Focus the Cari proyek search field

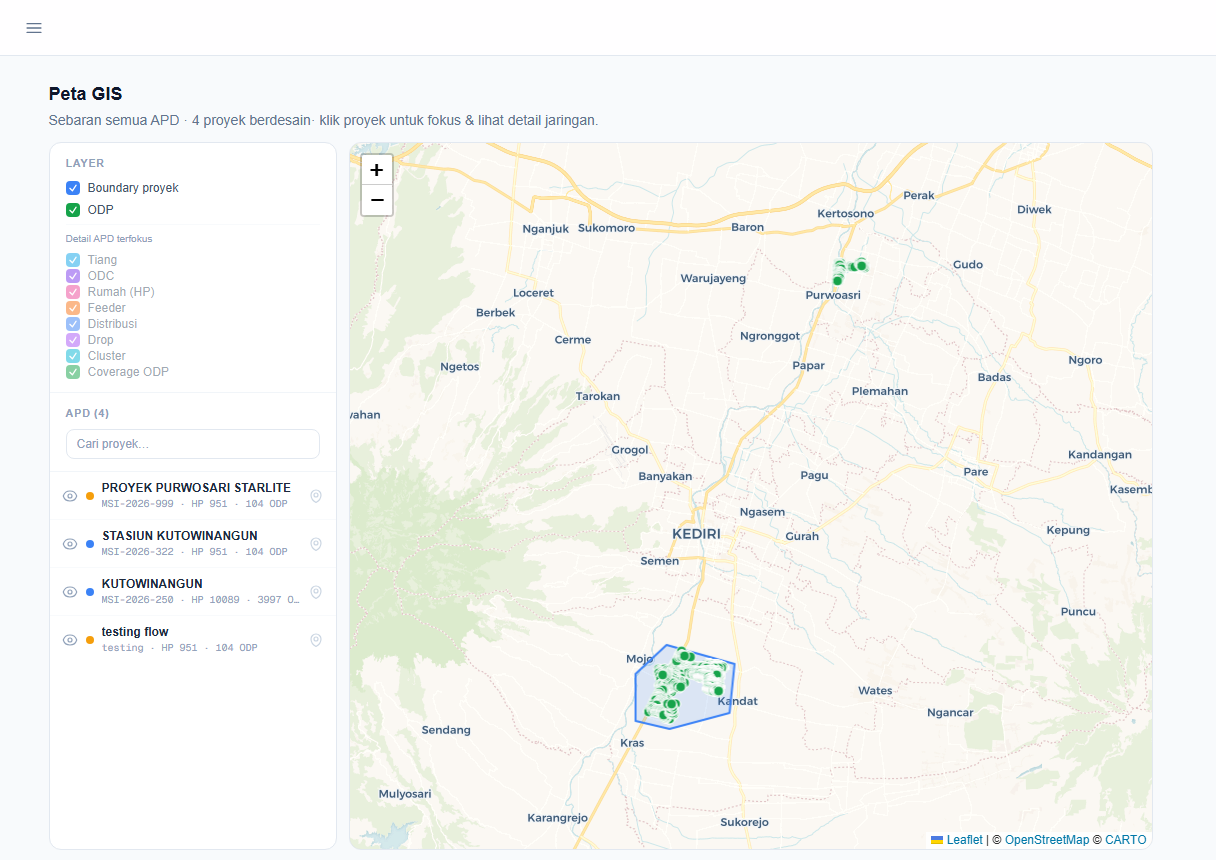click(193, 444)
